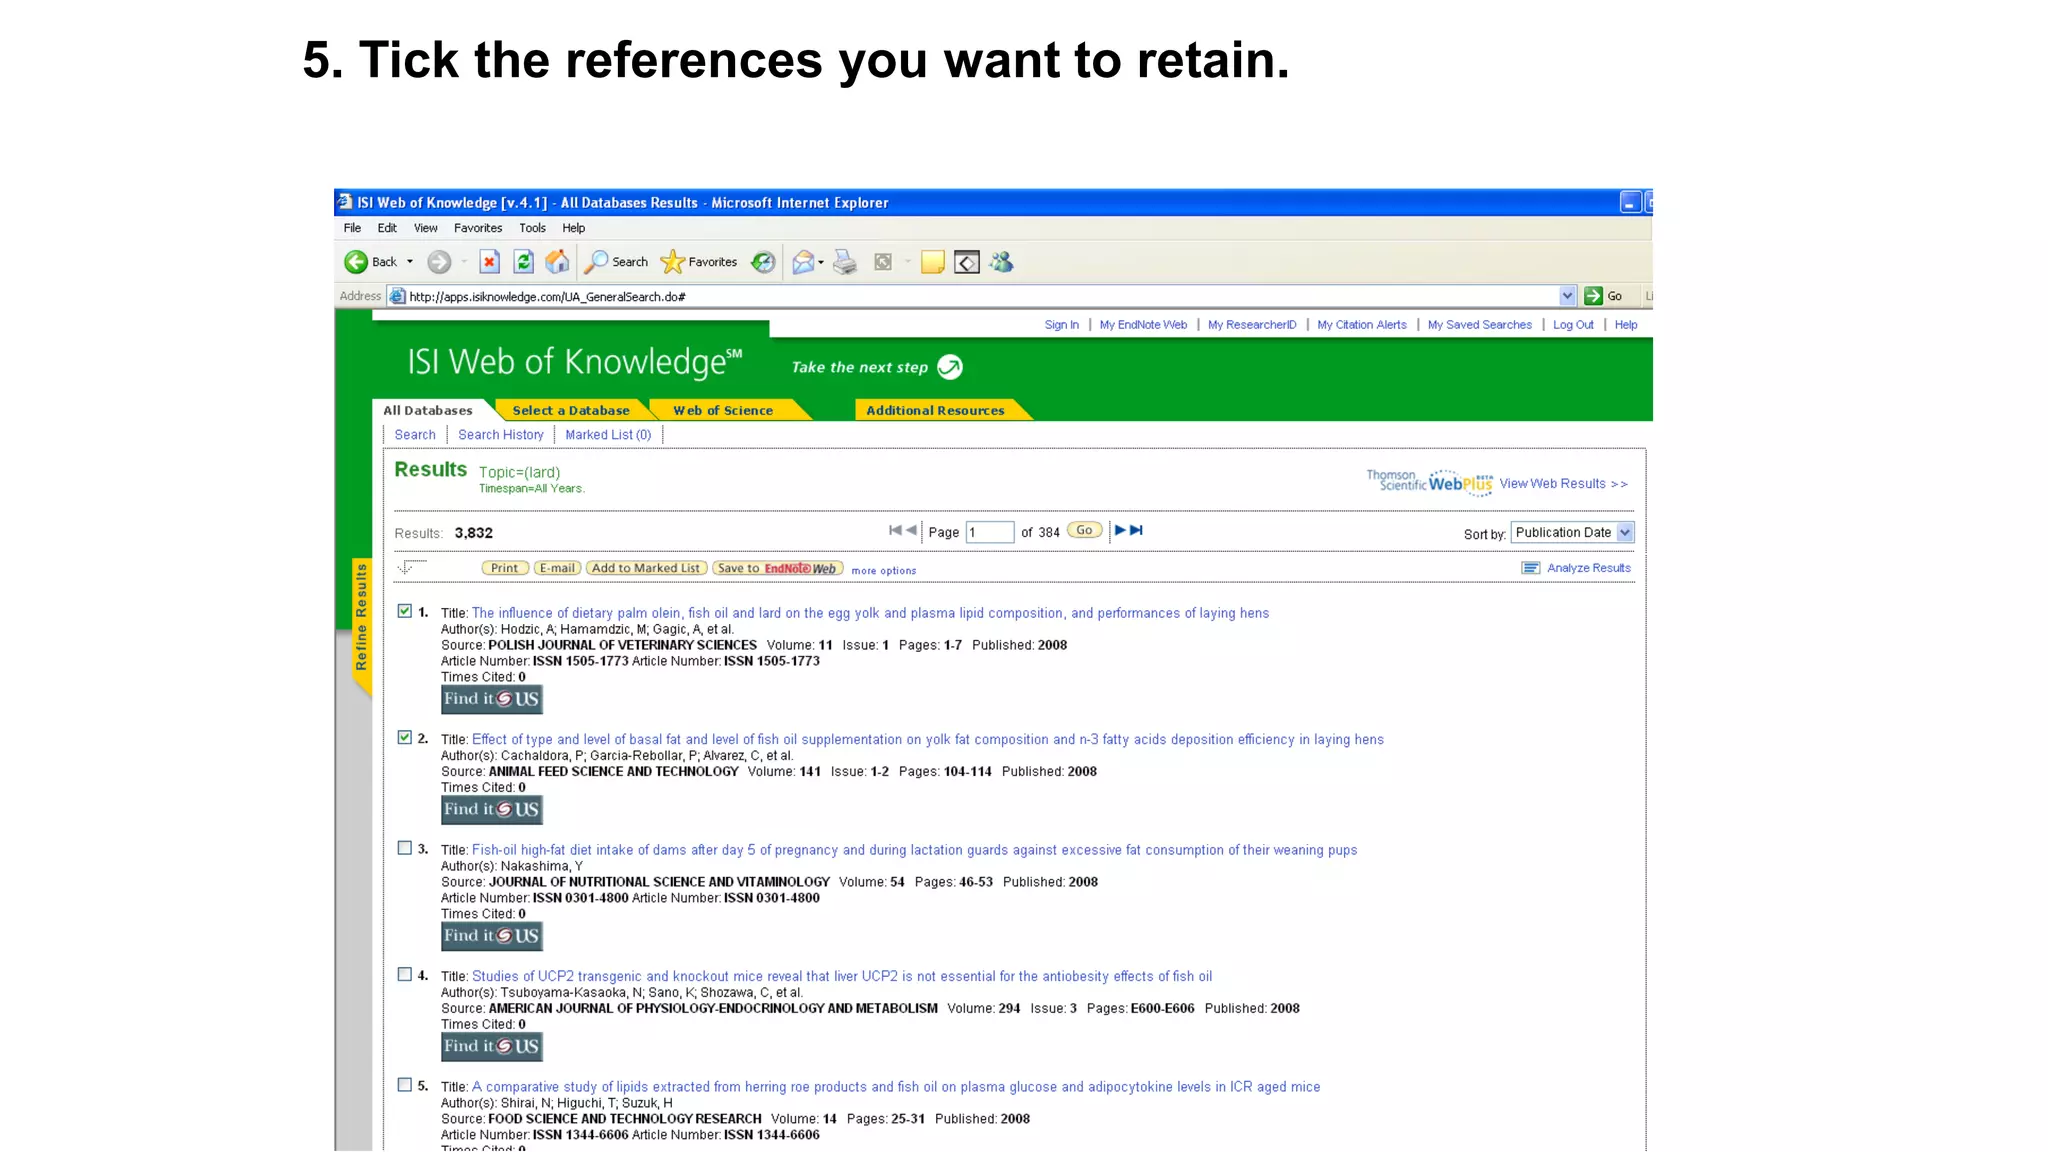Image resolution: width=2048 pixels, height=1152 pixels.
Task: Tick the checkbox for result 4
Action: pos(404,974)
